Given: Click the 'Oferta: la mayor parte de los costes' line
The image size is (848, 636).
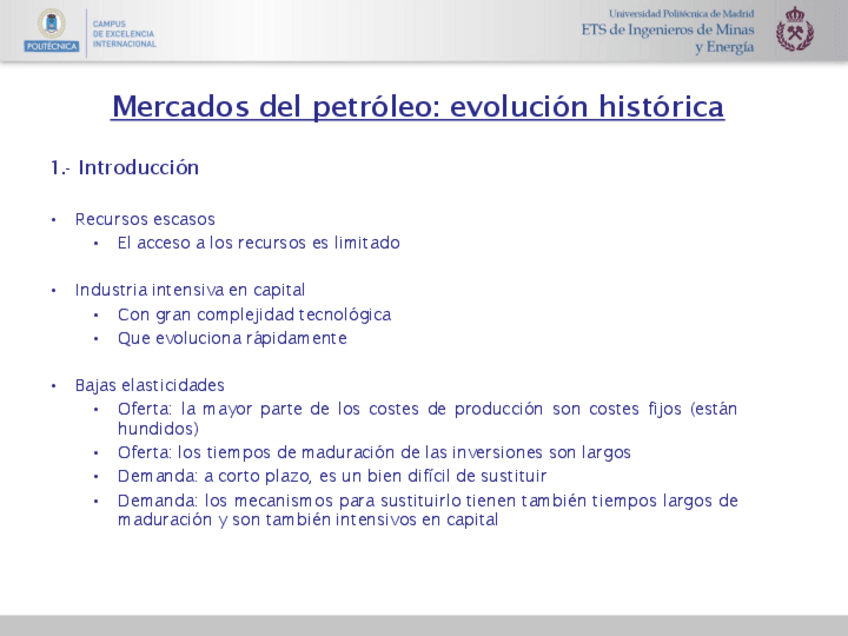Looking at the screenshot, I should (x=427, y=409).
